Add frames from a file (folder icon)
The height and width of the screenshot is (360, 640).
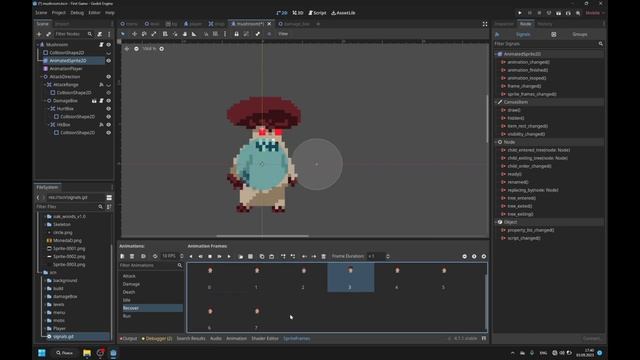tap(240, 256)
